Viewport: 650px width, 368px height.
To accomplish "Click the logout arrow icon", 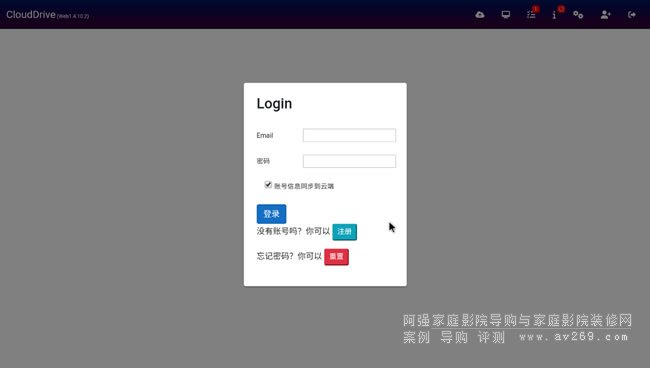I will tap(631, 15).
